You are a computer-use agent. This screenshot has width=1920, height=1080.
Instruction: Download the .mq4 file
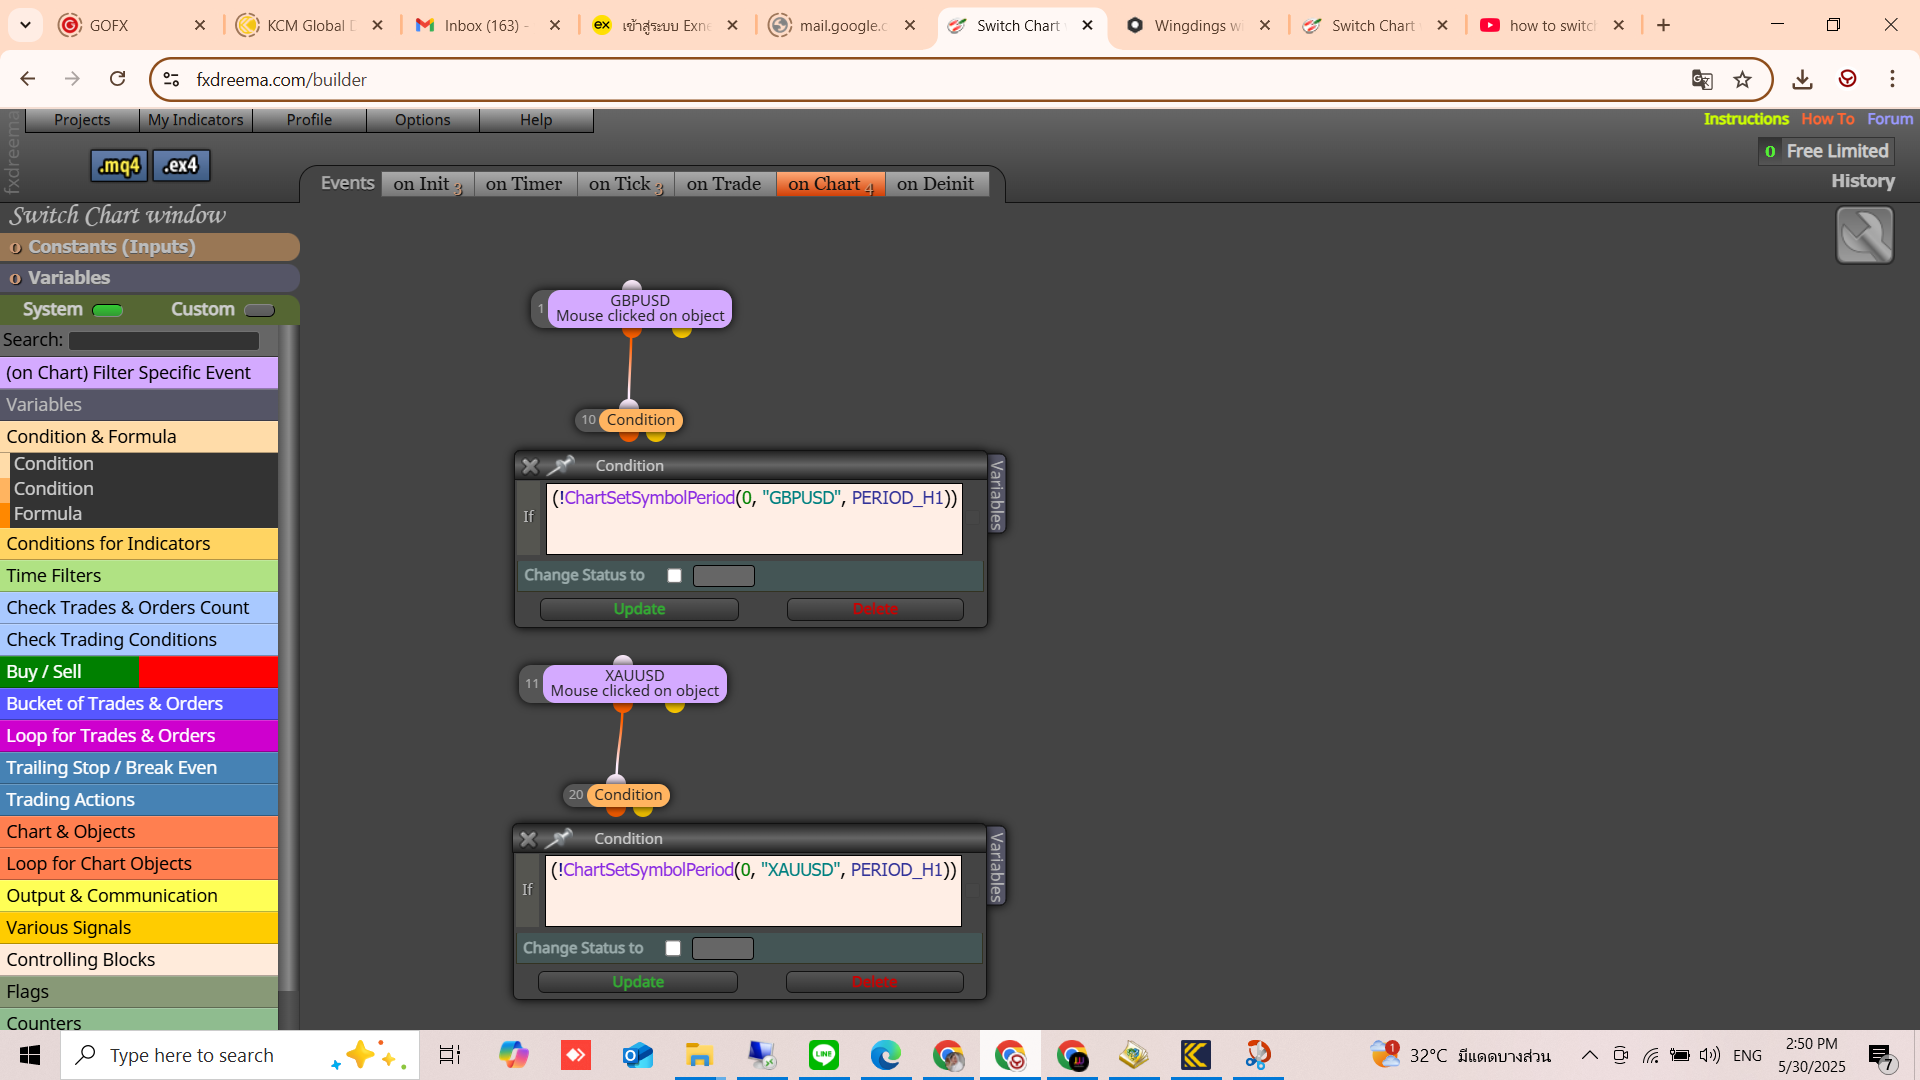[x=119, y=166]
